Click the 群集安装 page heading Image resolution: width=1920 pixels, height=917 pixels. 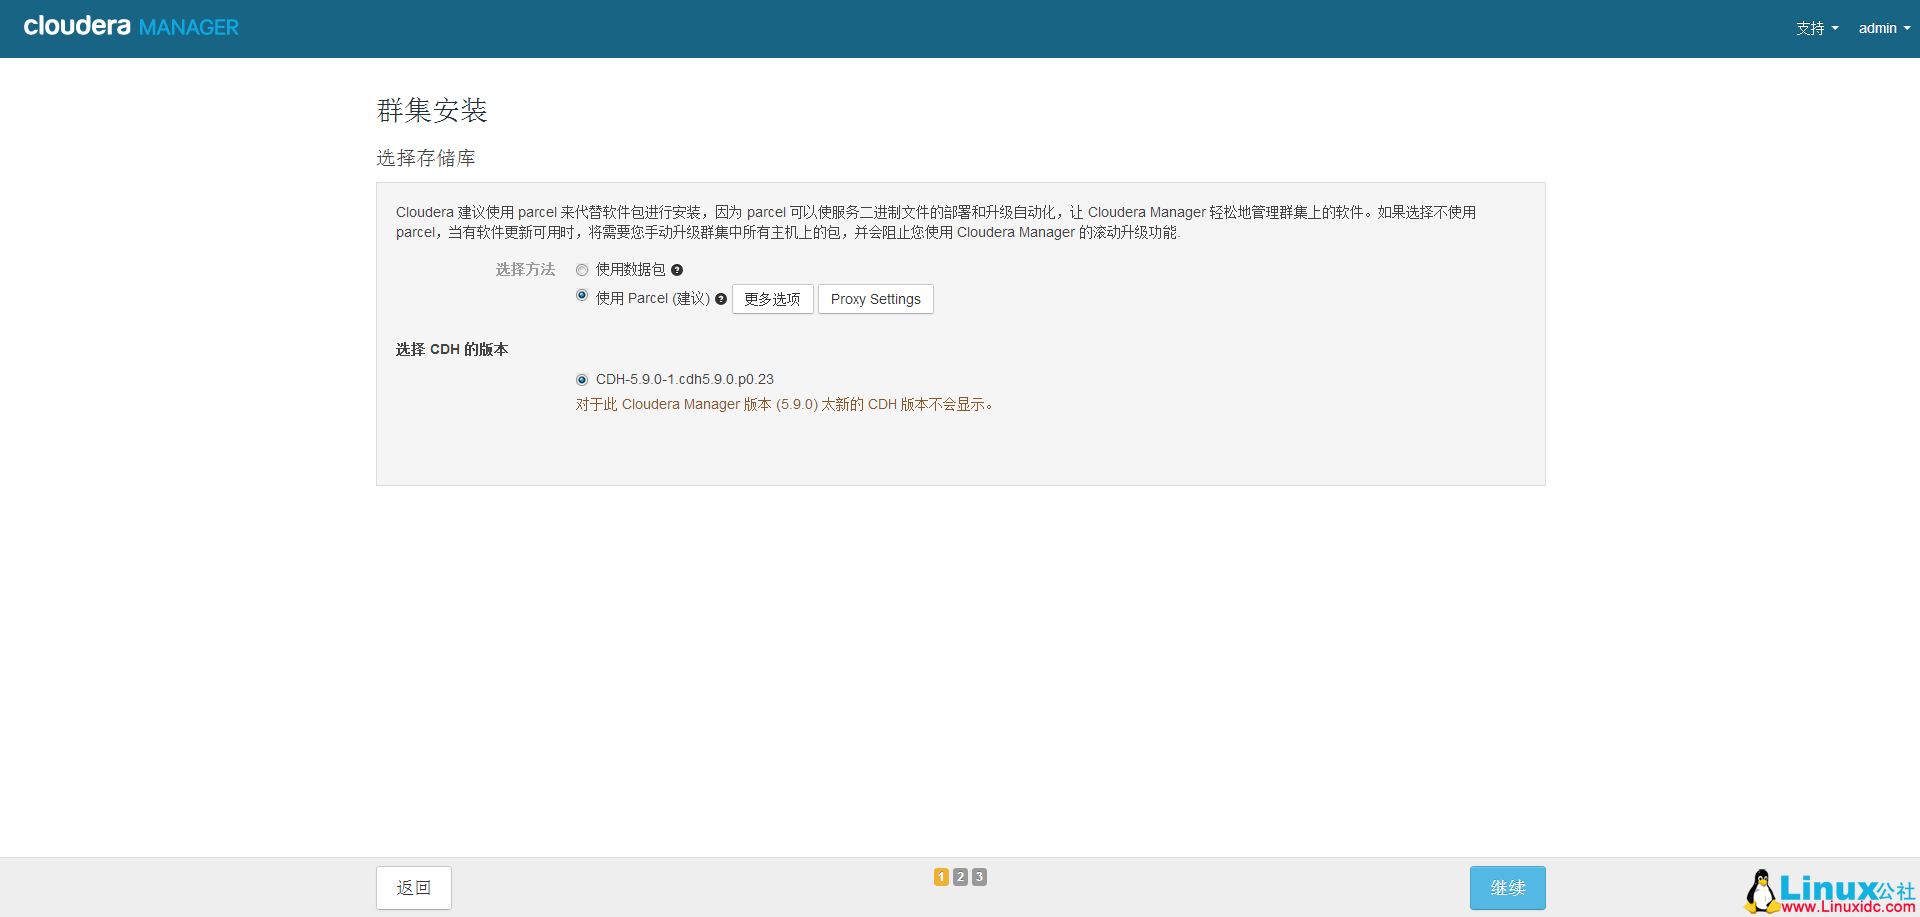pyautogui.click(x=432, y=110)
